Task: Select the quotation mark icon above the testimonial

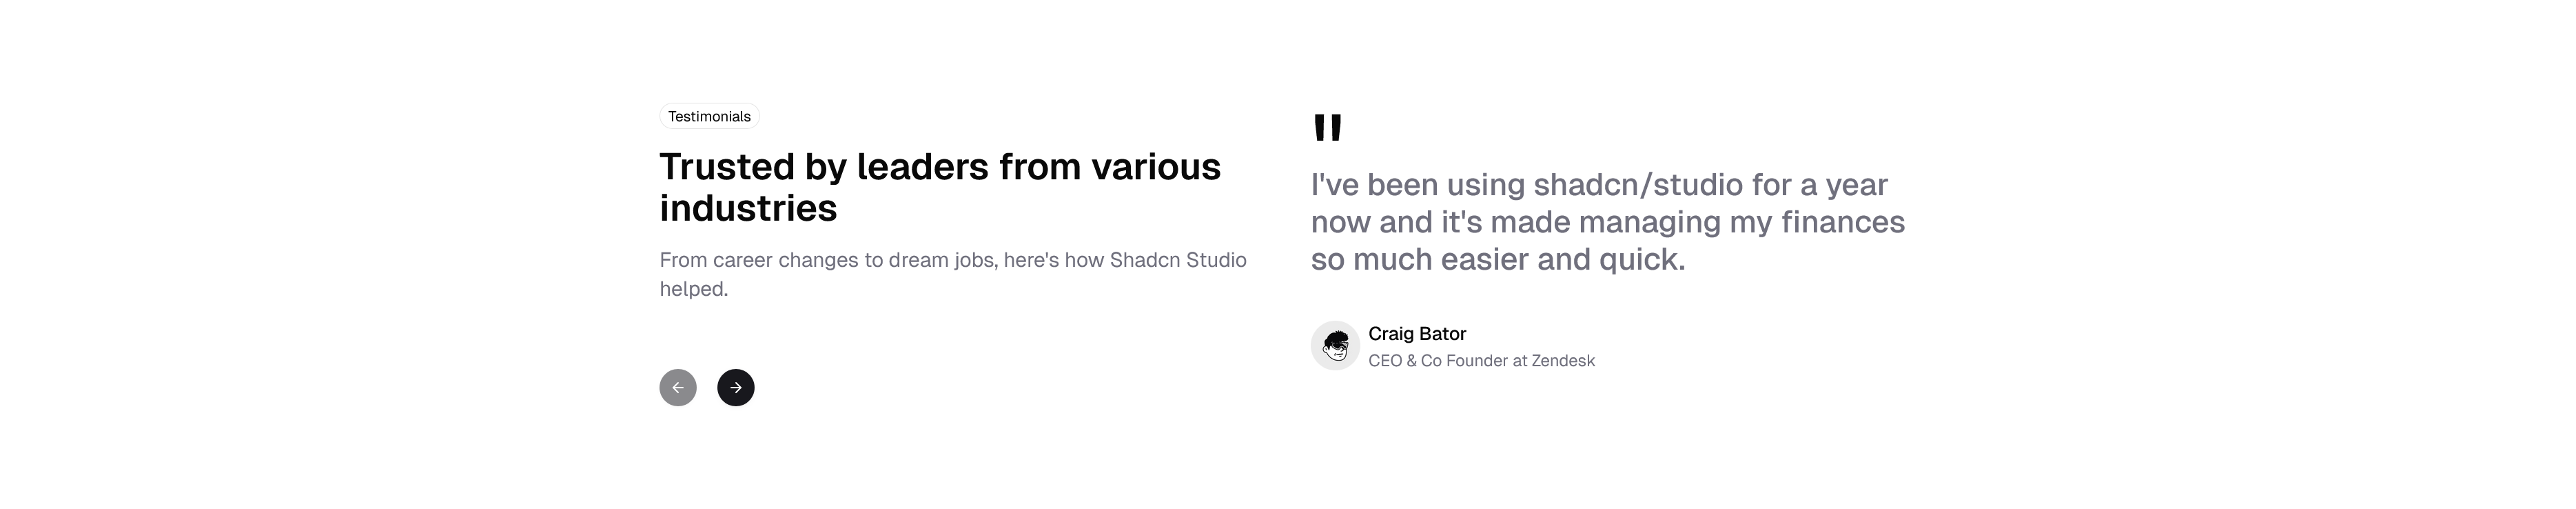Action: pos(1327,128)
